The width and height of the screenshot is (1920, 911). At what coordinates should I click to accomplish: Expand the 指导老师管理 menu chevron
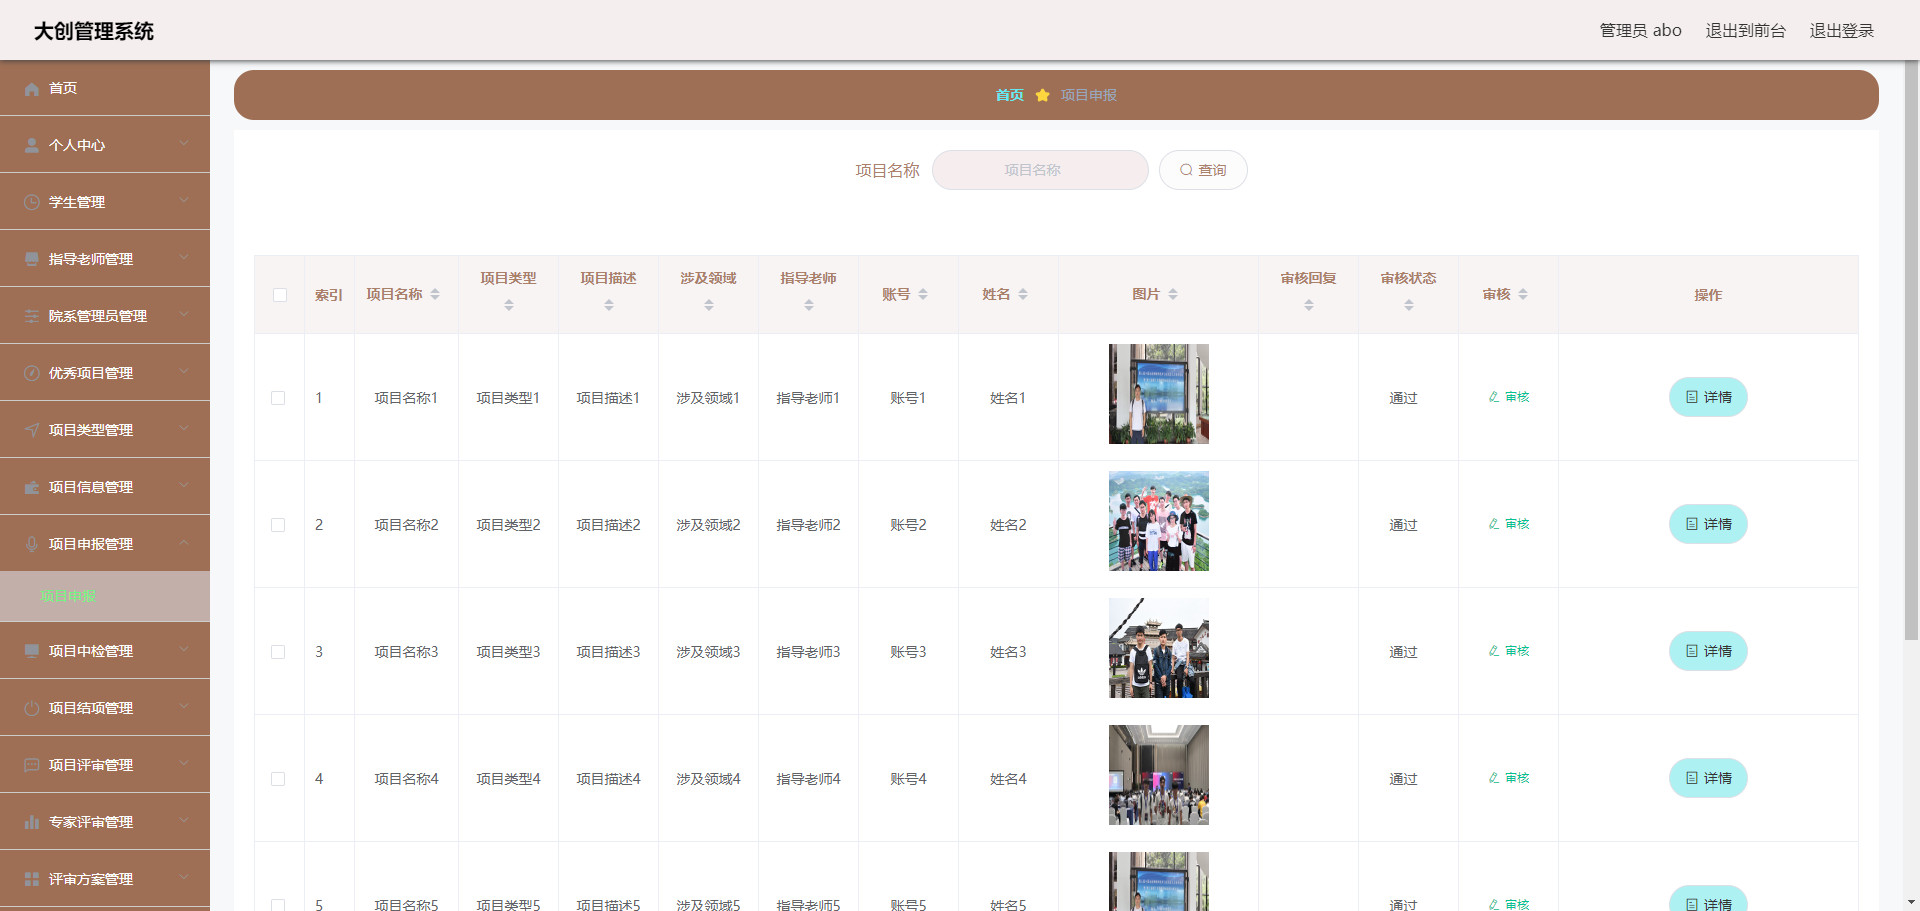coord(184,258)
